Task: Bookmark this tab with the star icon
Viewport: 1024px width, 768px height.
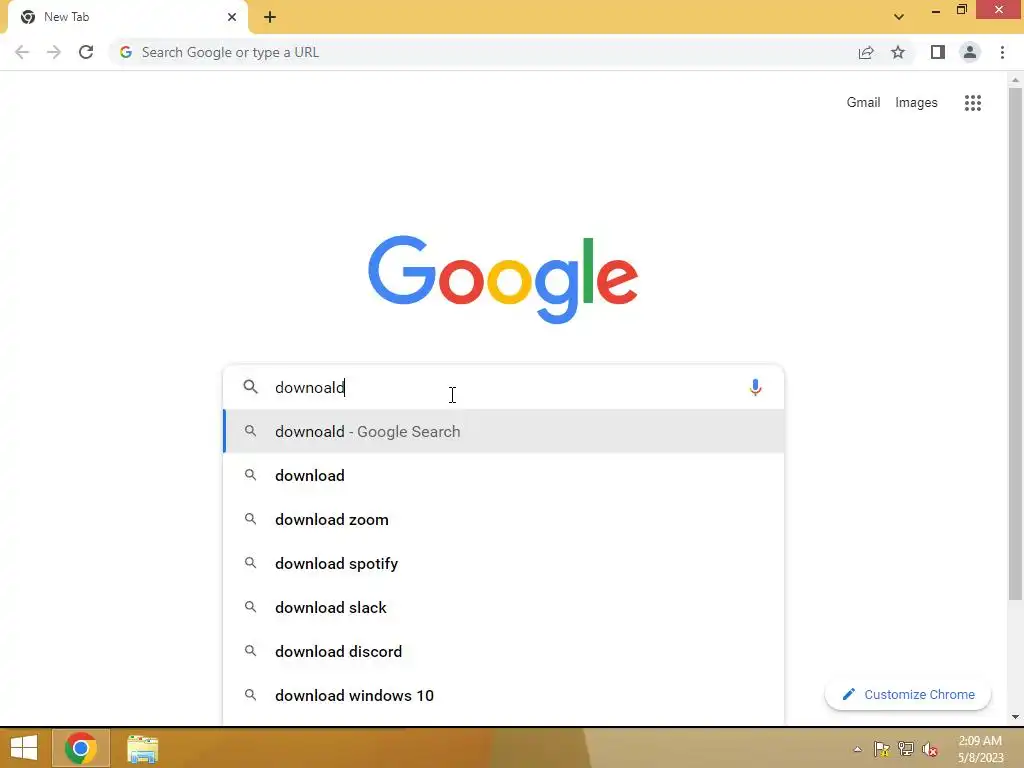Action: tap(898, 52)
